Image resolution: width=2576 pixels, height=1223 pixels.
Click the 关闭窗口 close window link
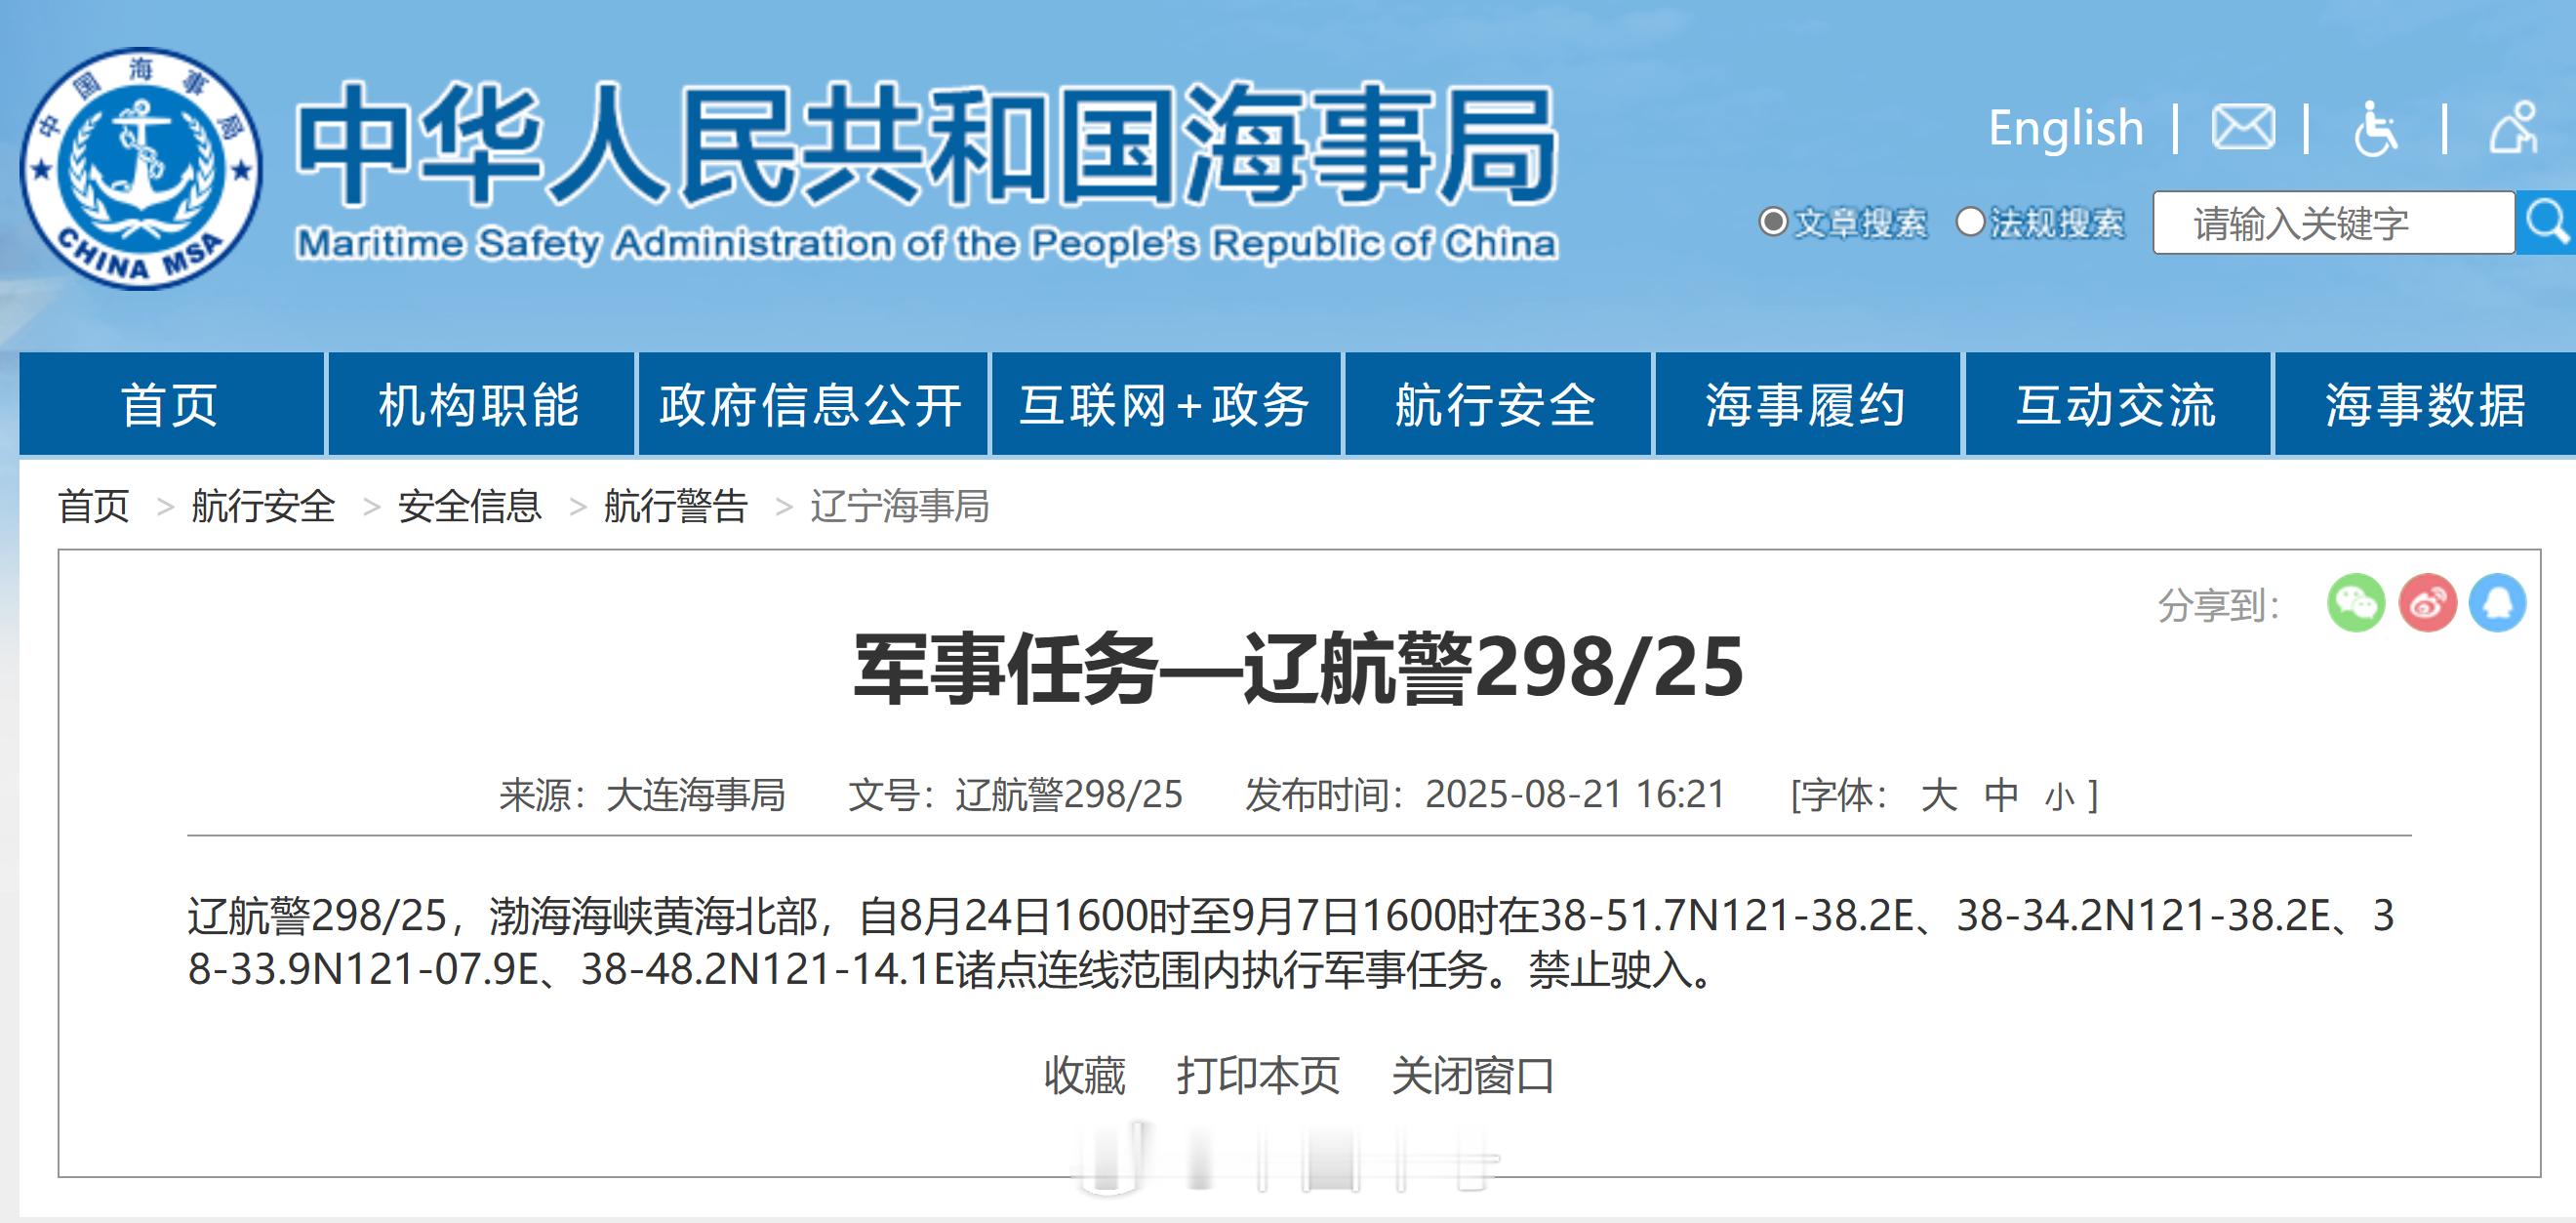(x=1473, y=1076)
